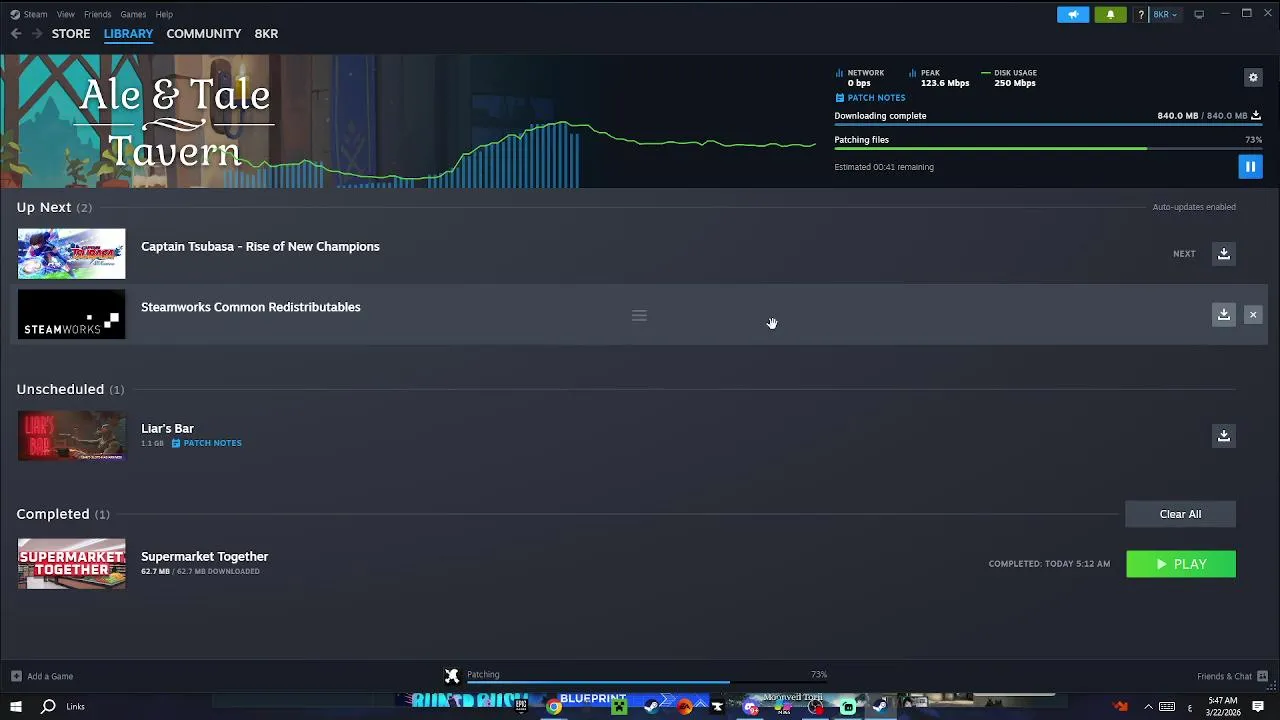1280x720 pixels.
Task: Start Captain Tsubasa download now
Action: pos(1224,254)
